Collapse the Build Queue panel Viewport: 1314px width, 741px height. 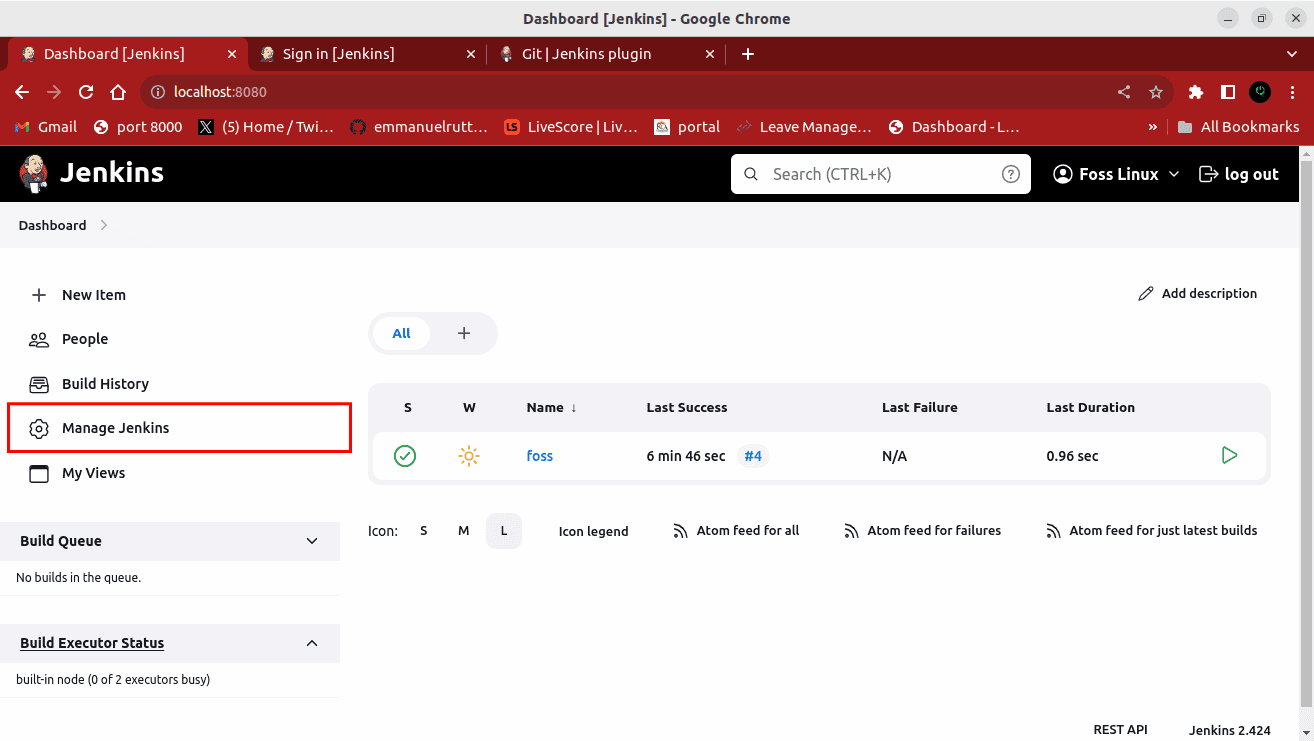point(312,541)
